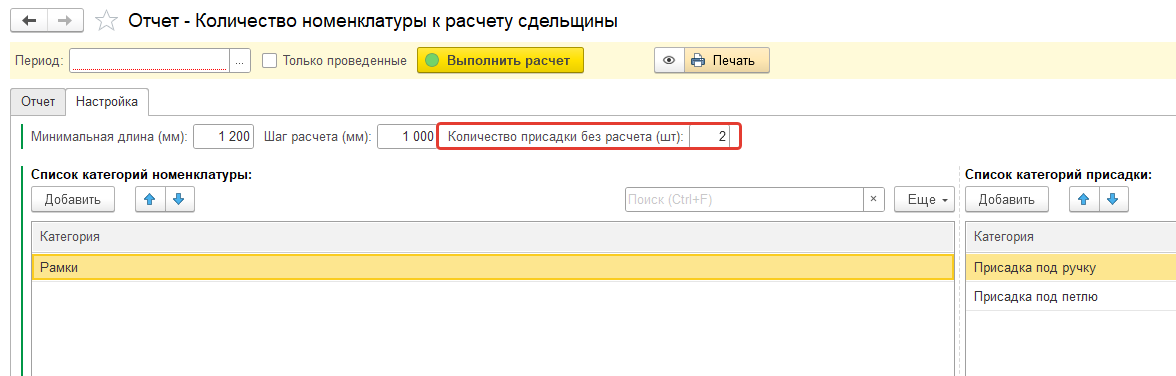Click 'Категория' header in drilling list
This screenshot has height=376, width=1176.
pyautogui.click(x=1070, y=237)
